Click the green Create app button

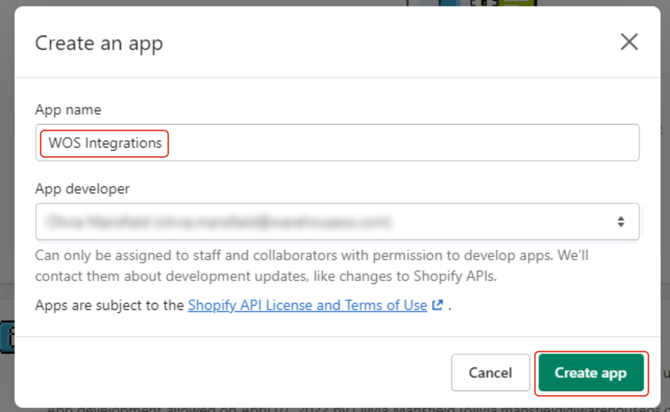pos(590,373)
